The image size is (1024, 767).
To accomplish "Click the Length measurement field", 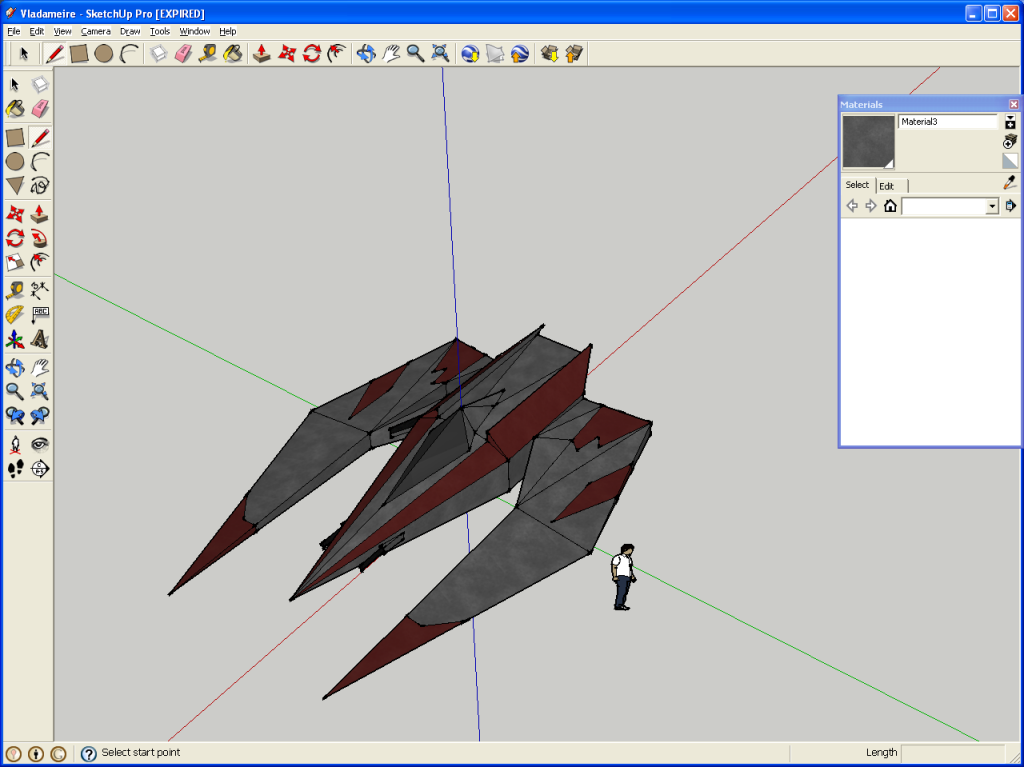I will coord(953,753).
